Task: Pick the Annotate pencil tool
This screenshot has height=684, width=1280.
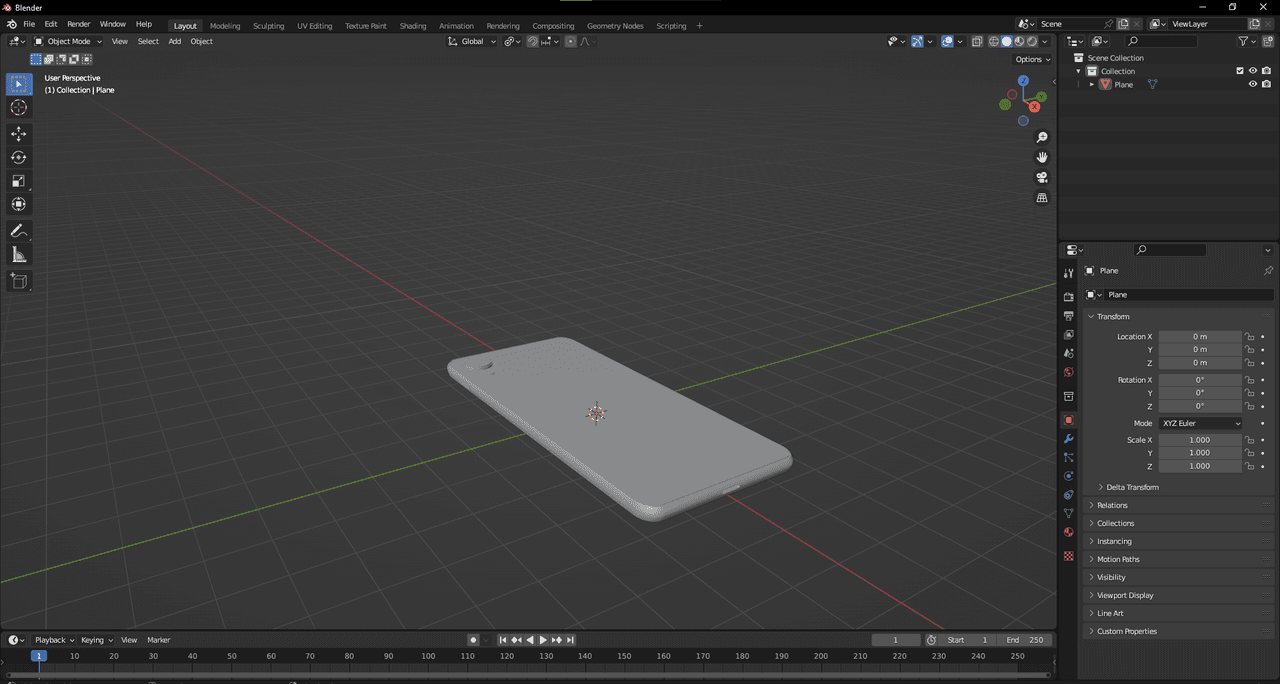Action: pos(19,231)
